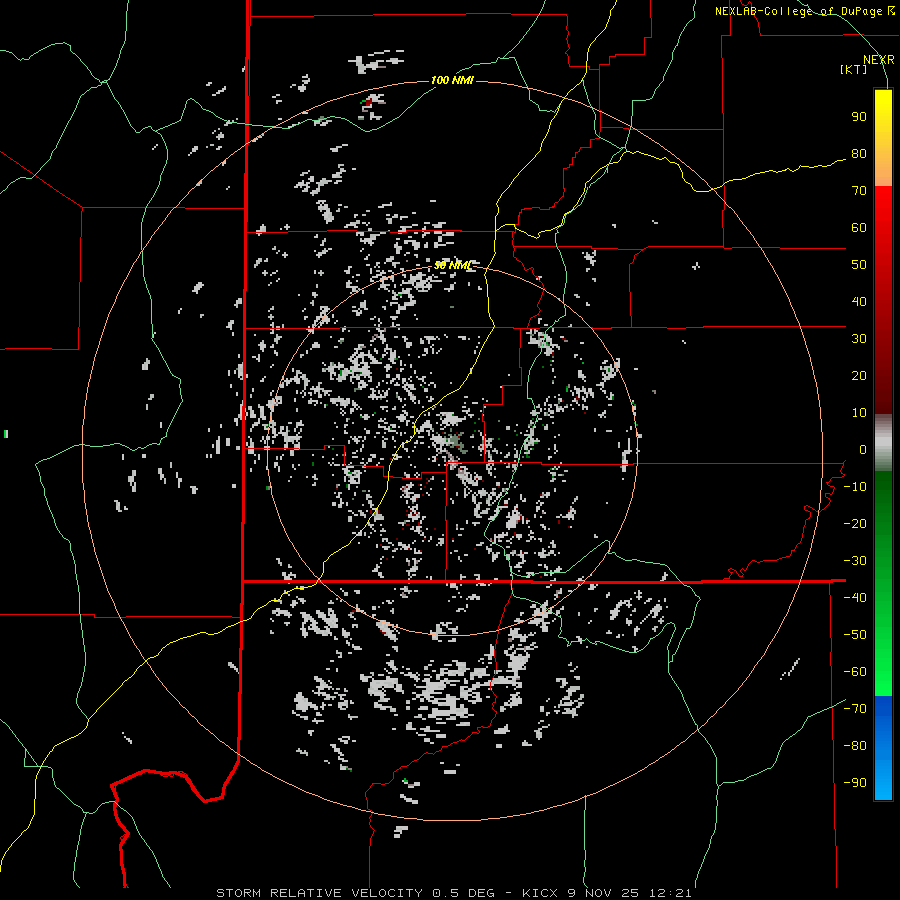Click the -30 value on velocity scale
This screenshot has width=900, height=900.
855,561
